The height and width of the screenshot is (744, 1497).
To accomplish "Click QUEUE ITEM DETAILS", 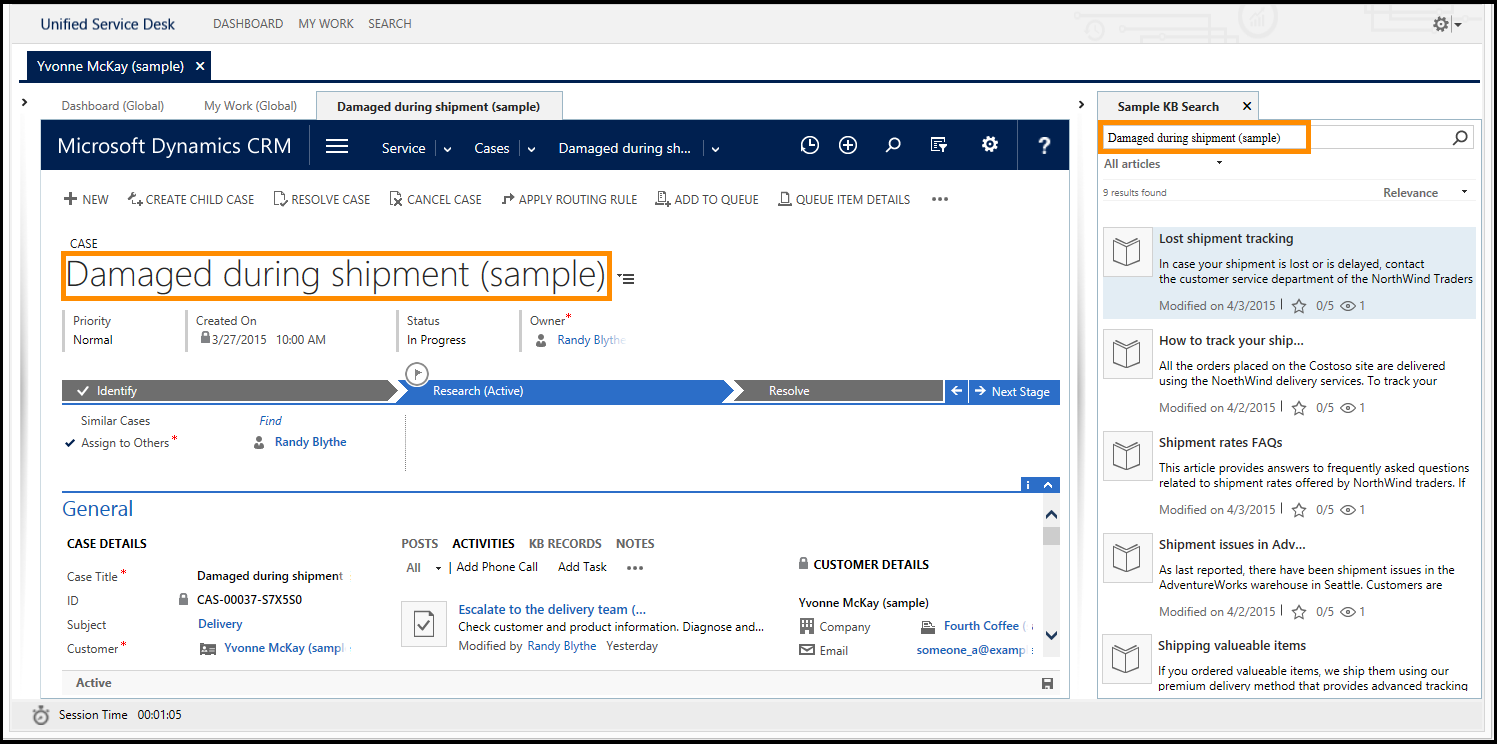I will [844, 199].
